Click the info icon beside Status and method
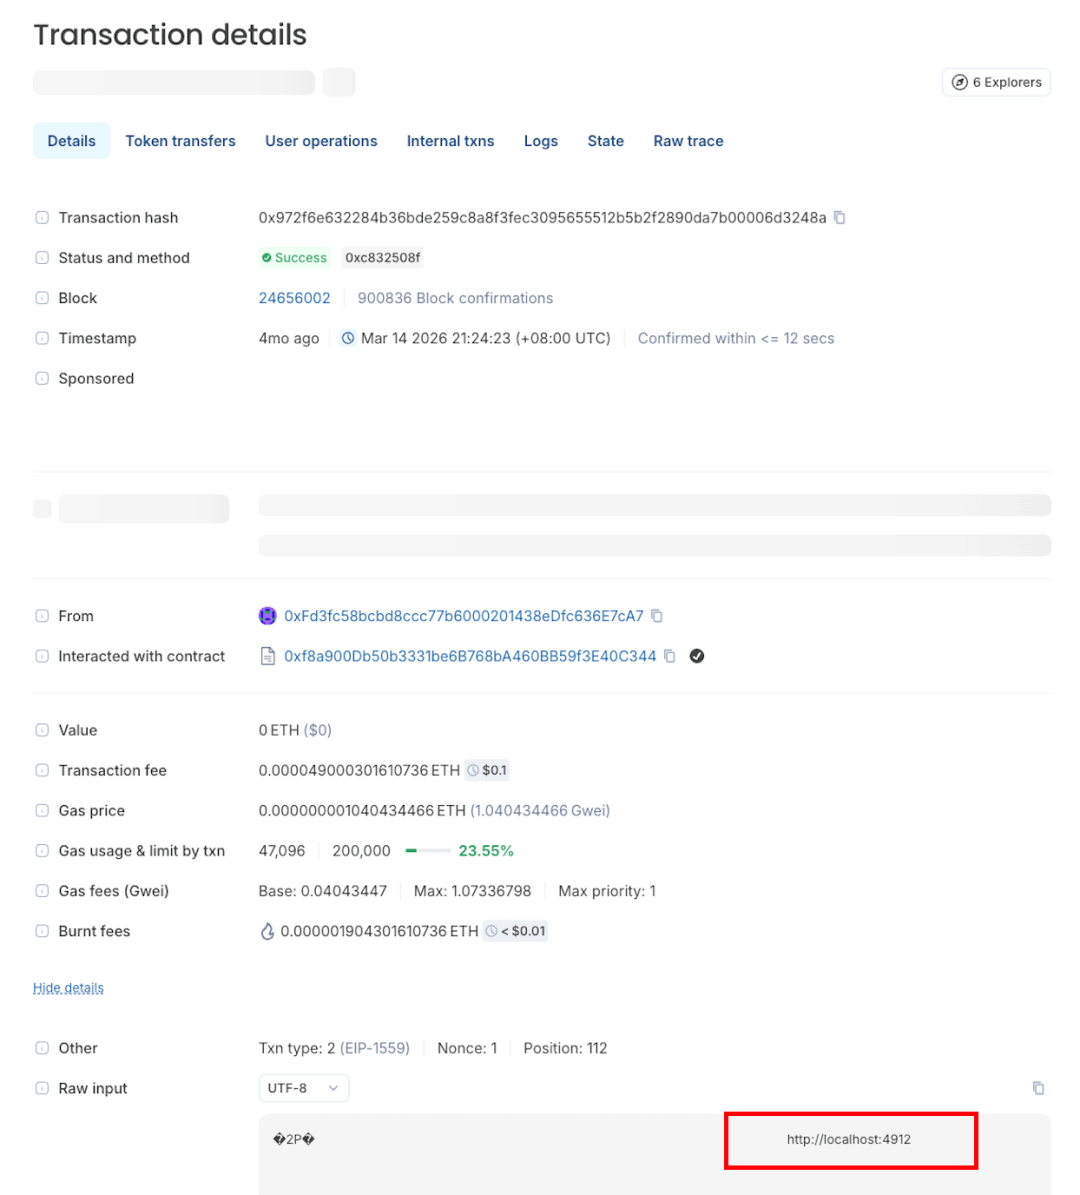Viewport: 1080px width, 1195px height. pos(42,258)
